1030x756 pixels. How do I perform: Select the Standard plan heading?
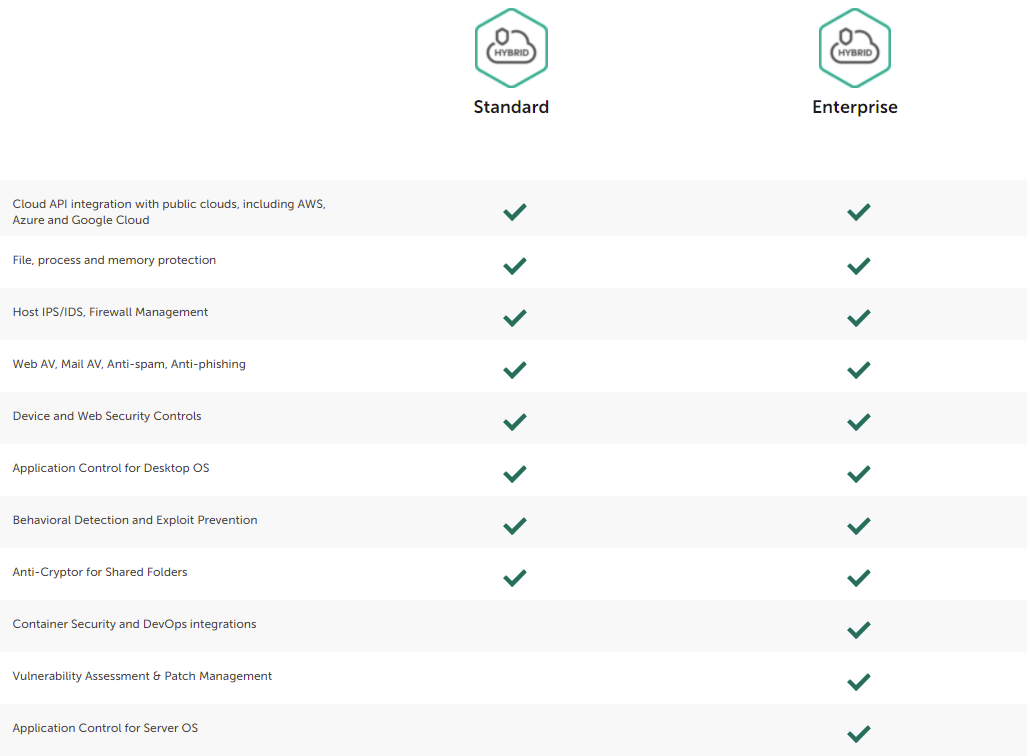[x=511, y=107]
